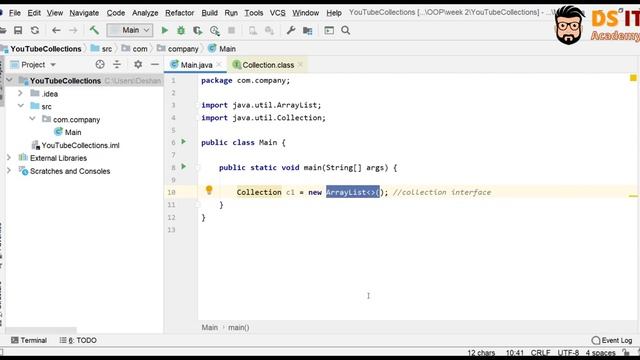Click the CRLF line separator in status bar
The width and height of the screenshot is (640, 360).
540,353
